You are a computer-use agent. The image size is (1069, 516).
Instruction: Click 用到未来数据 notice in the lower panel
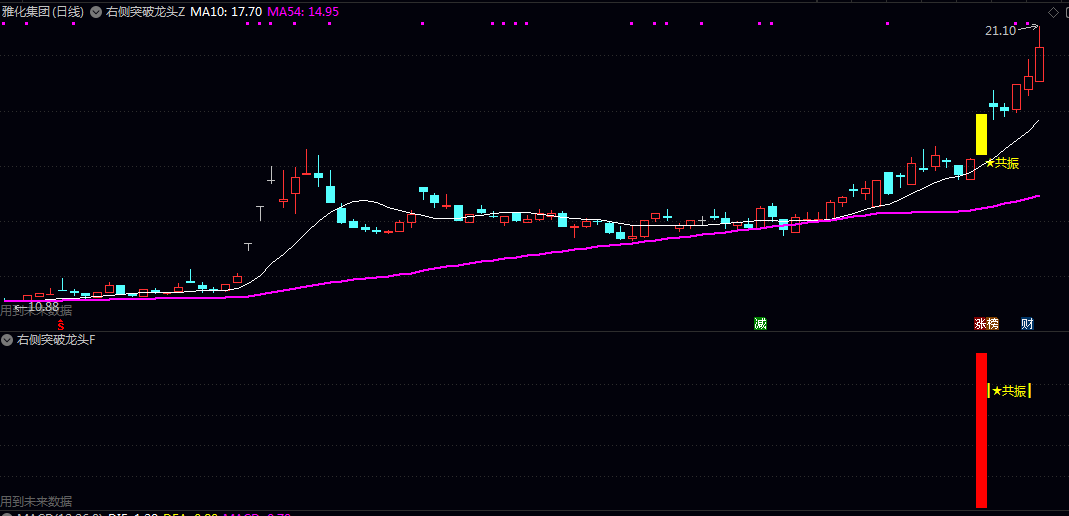[x=36, y=502]
